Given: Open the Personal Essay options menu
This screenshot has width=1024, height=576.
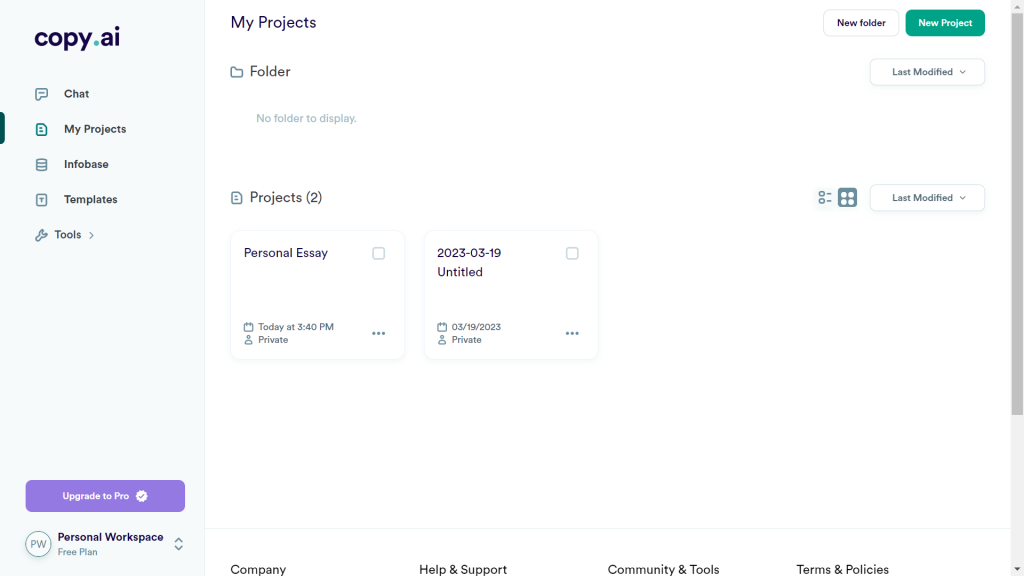Looking at the screenshot, I should 378,333.
